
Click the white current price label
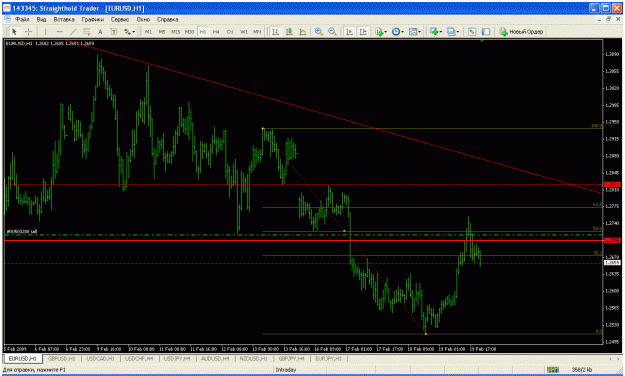pyautogui.click(x=612, y=263)
